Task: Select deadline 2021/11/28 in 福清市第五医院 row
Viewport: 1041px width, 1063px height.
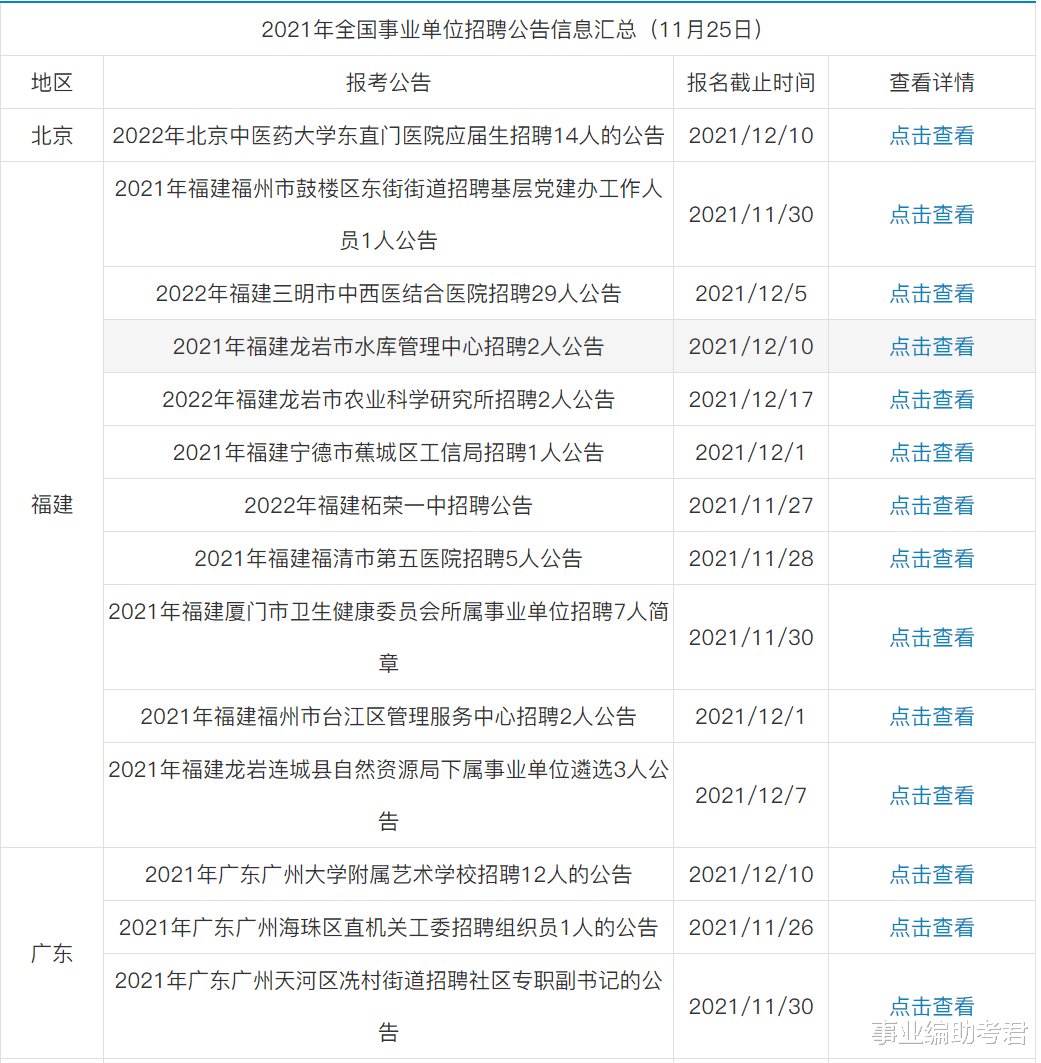Action: click(751, 559)
